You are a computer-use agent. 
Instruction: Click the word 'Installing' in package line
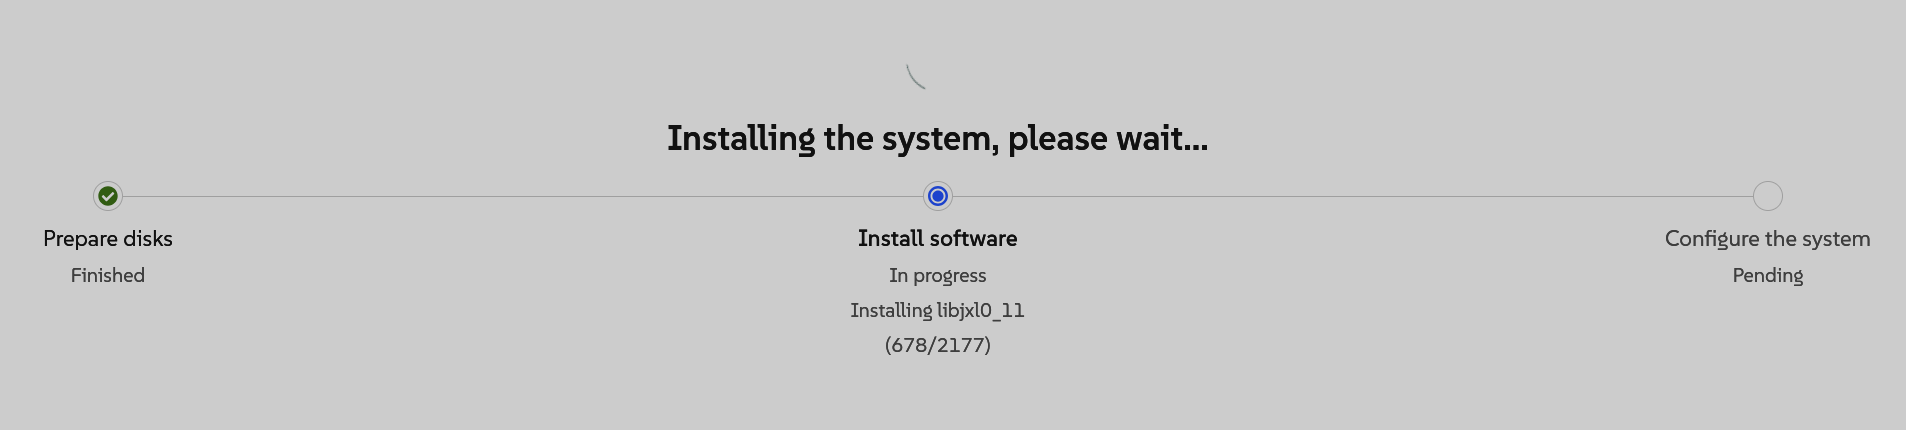(891, 311)
